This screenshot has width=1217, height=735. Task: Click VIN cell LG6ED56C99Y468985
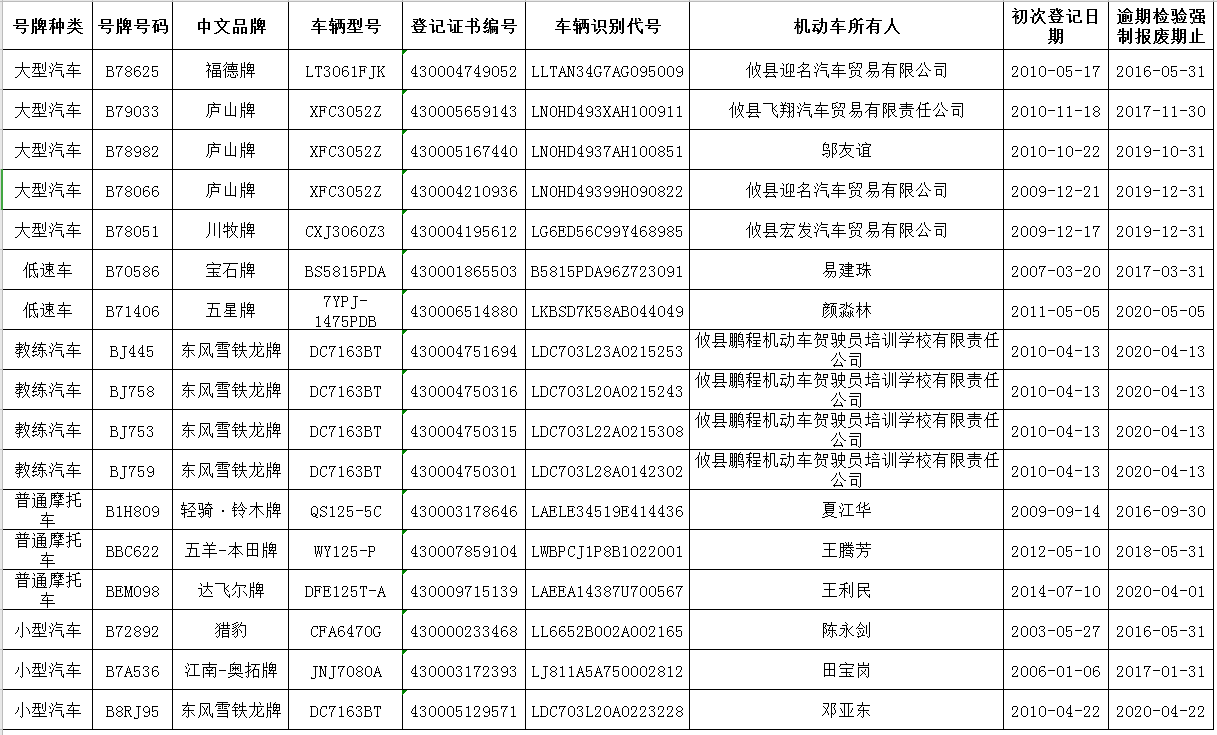pyautogui.click(x=608, y=231)
